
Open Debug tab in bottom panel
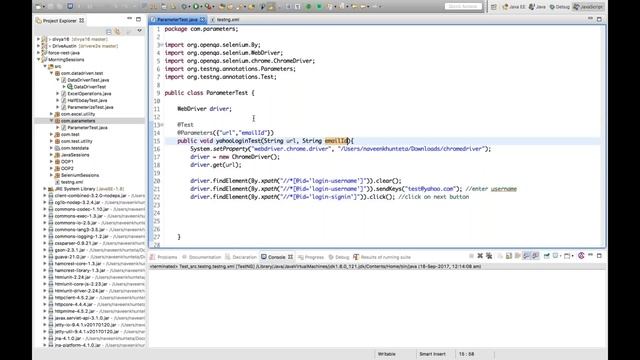339,257
